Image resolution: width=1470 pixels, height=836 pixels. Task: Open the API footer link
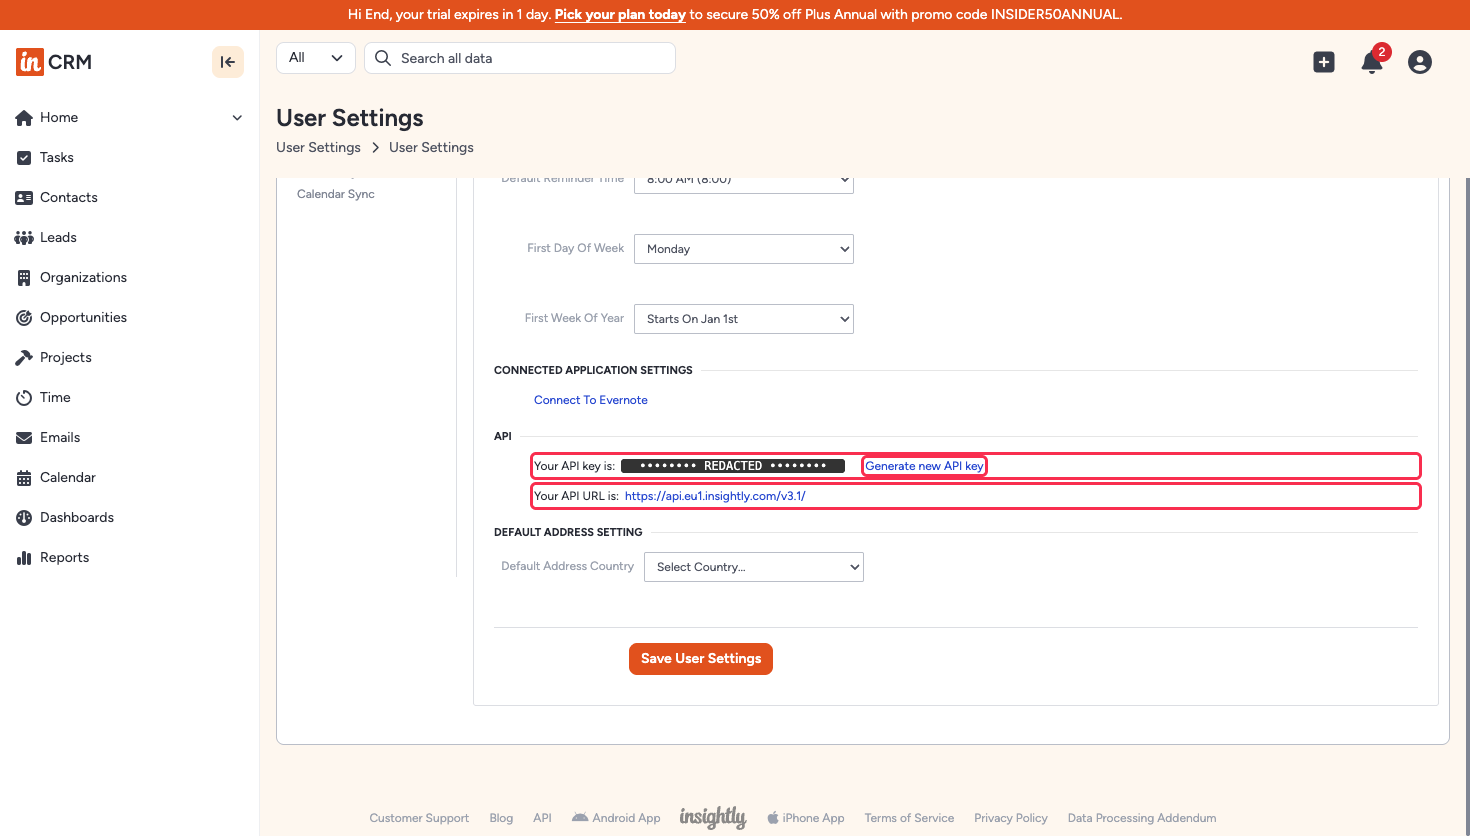point(542,818)
